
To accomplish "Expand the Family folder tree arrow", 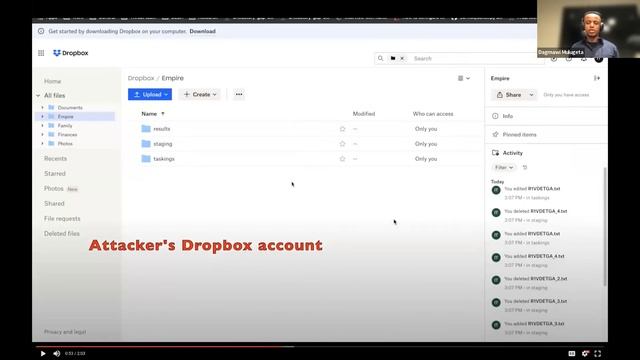I will [x=42, y=125].
